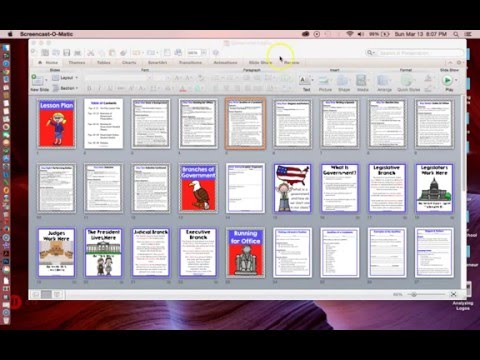The height and width of the screenshot is (360, 480).
Task: Select the USA flag map slide thumbnail
Action: click(x=292, y=188)
